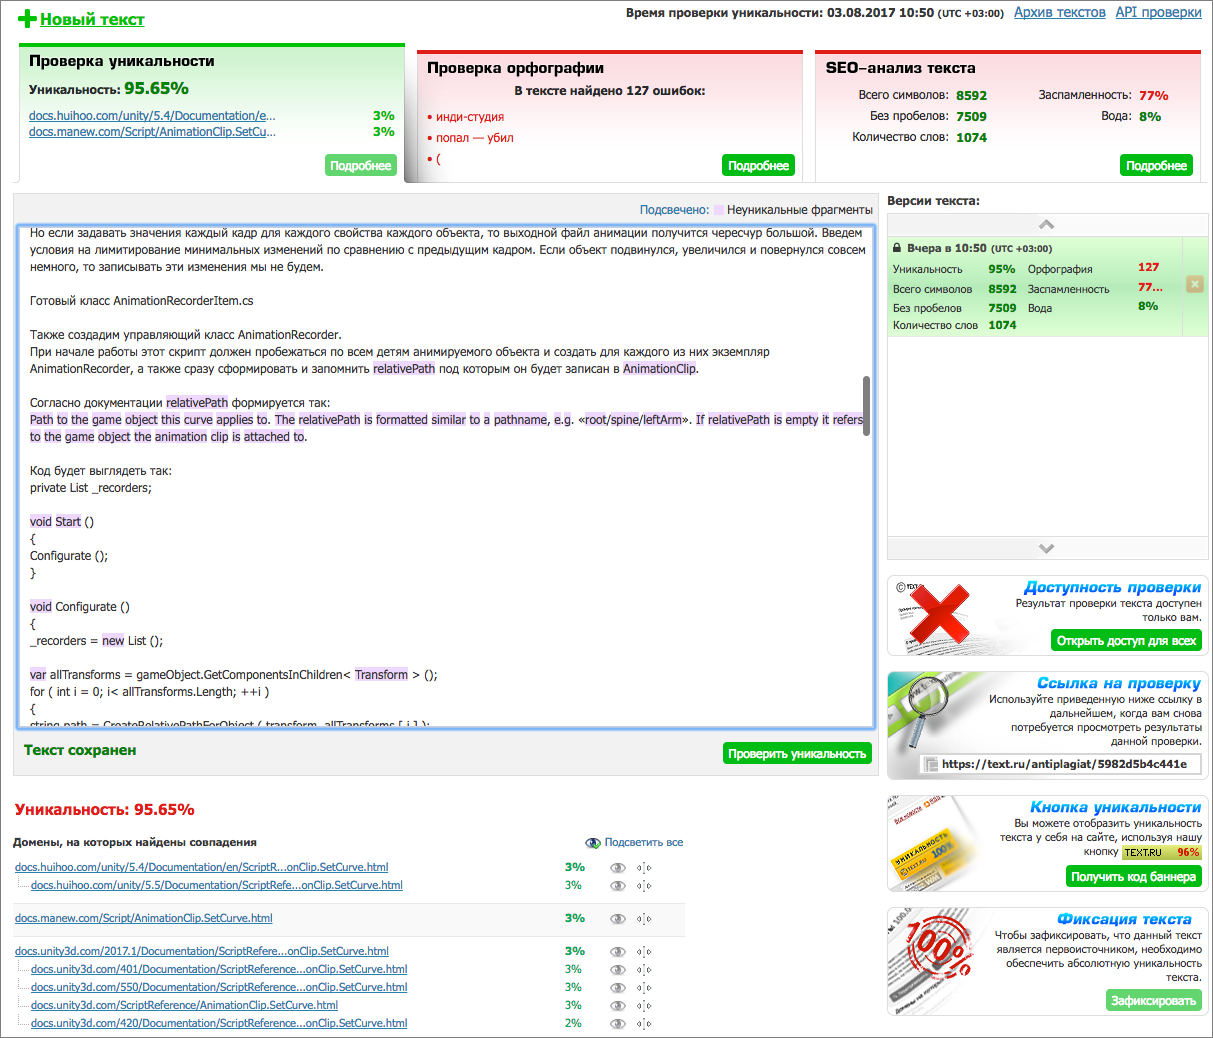Open docs.unity3d.com/2017.1 match link
The image size is (1213, 1038).
(201, 951)
